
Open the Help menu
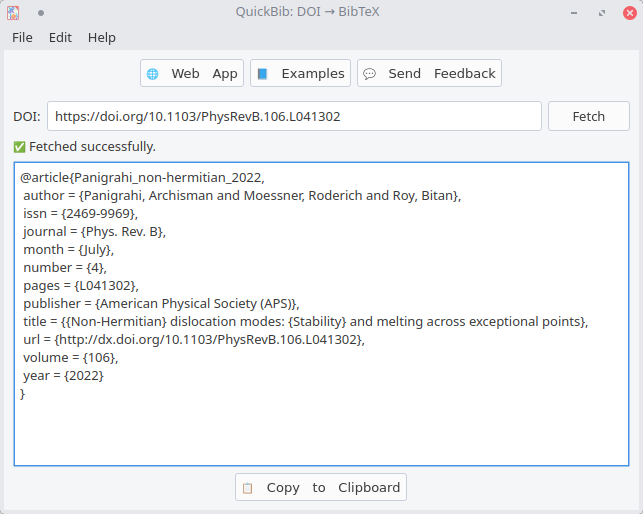pyautogui.click(x=102, y=38)
